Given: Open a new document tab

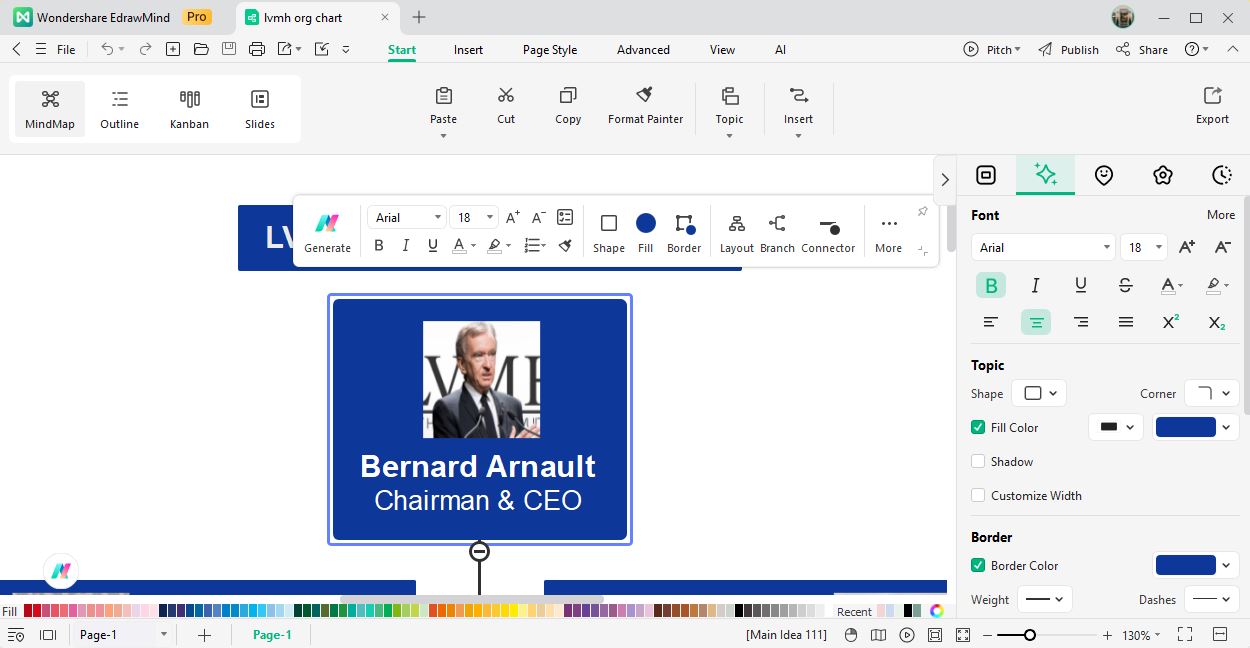Looking at the screenshot, I should click(419, 17).
